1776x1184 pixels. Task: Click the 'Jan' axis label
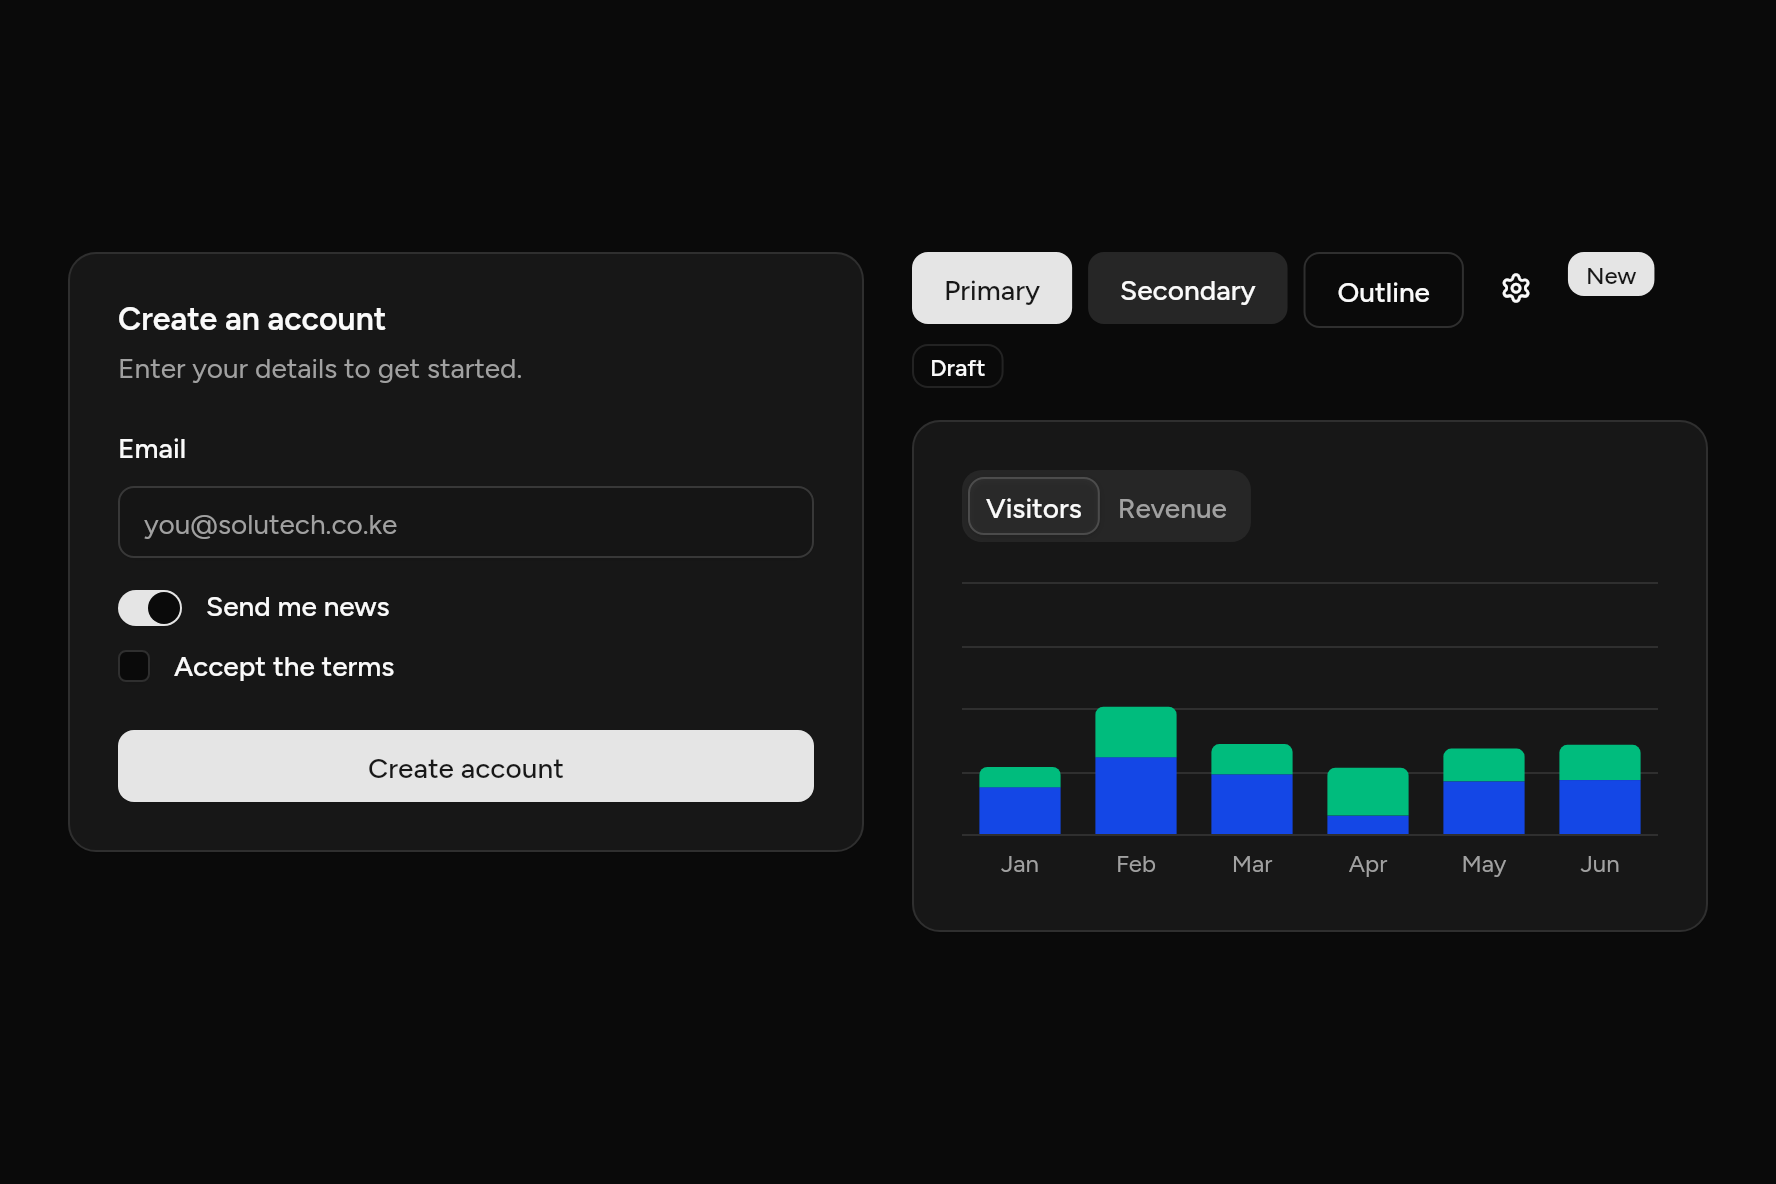1020,864
